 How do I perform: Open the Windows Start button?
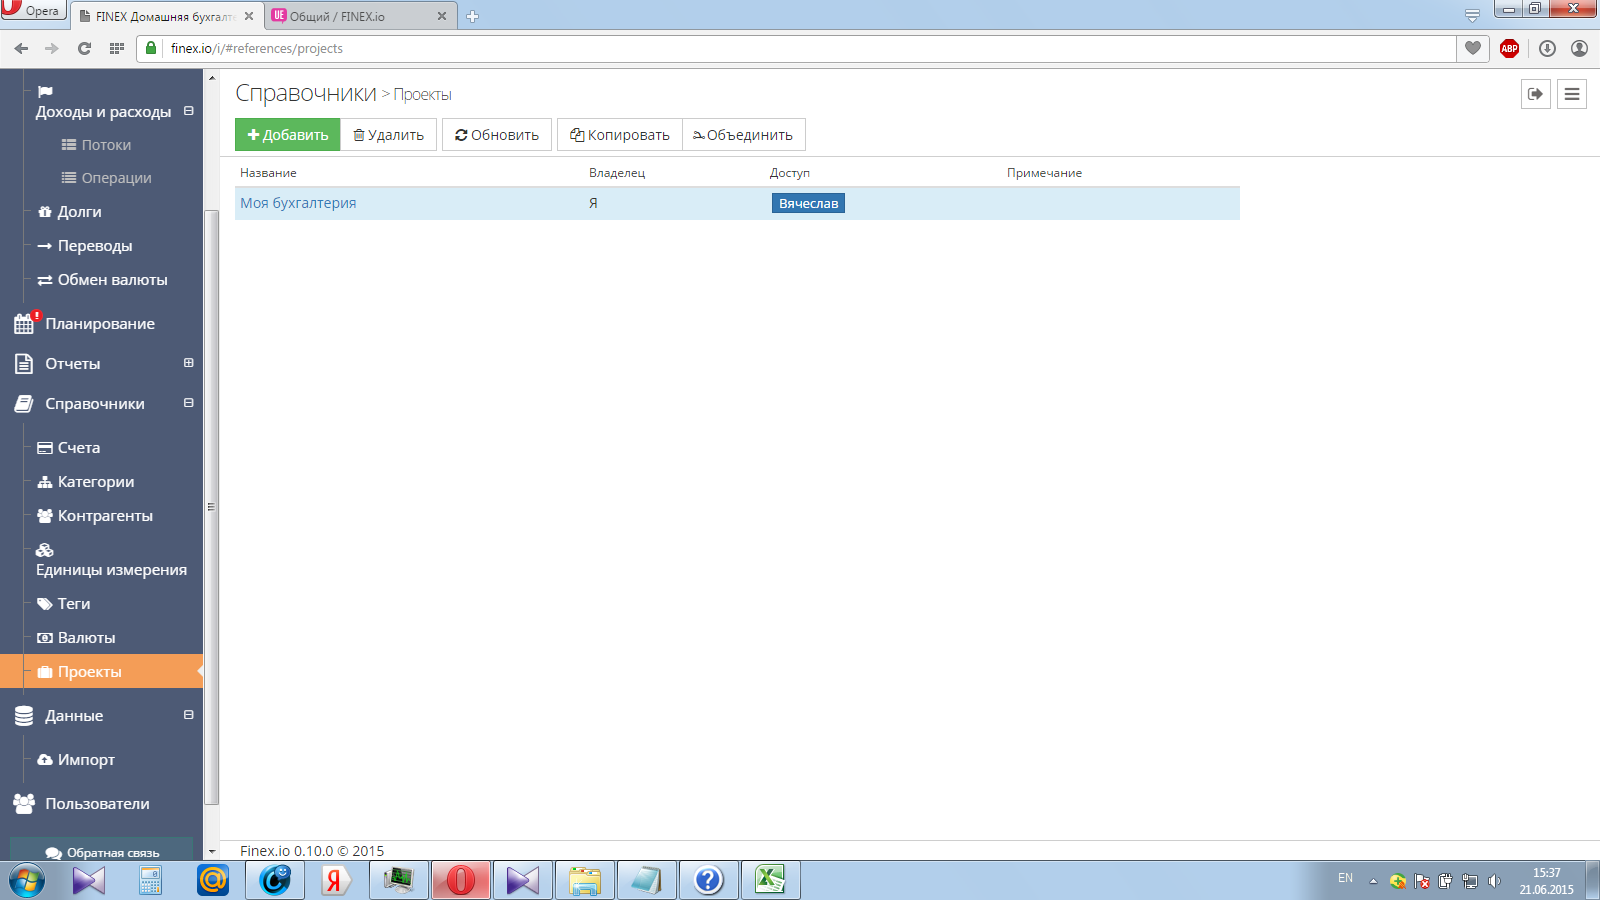27,881
